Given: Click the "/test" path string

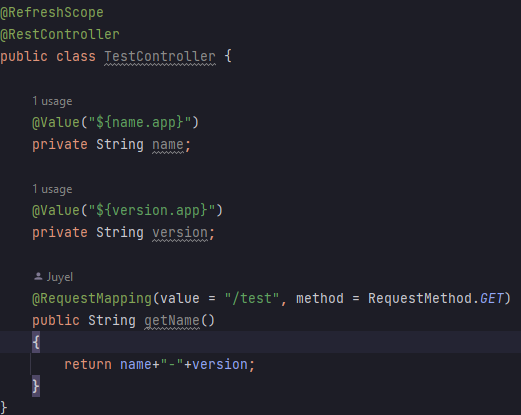Looking at the screenshot, I should [x=252, y=298].
